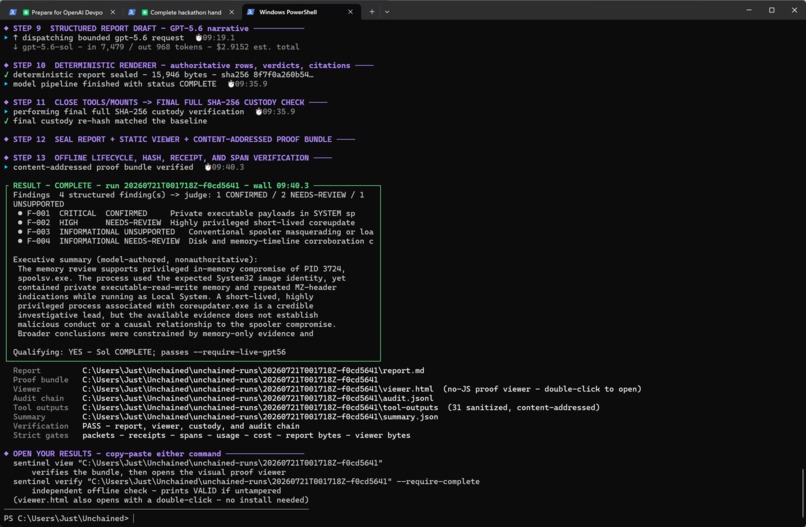Open the new tab profile dropdown chevron
Image resolution: width=806 pixels, height=527 pixels.
coord(387,12)
